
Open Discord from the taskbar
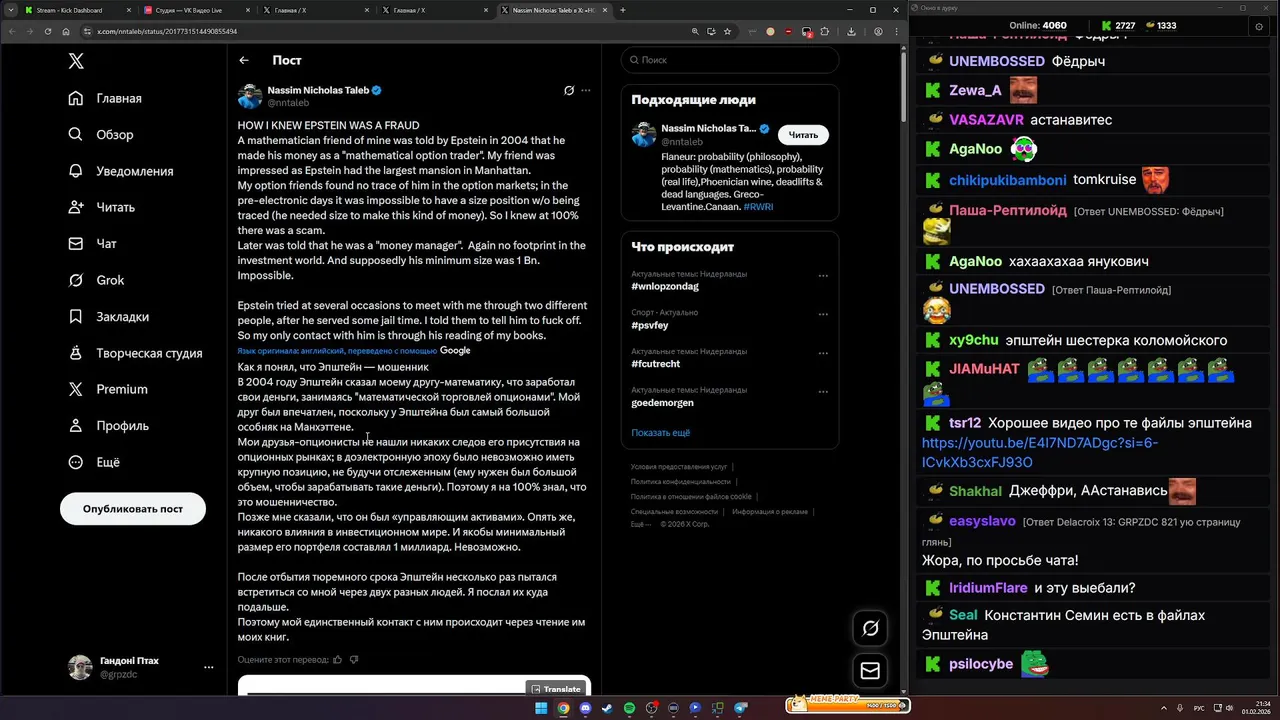pyautogui.click(x=585, y=708)
